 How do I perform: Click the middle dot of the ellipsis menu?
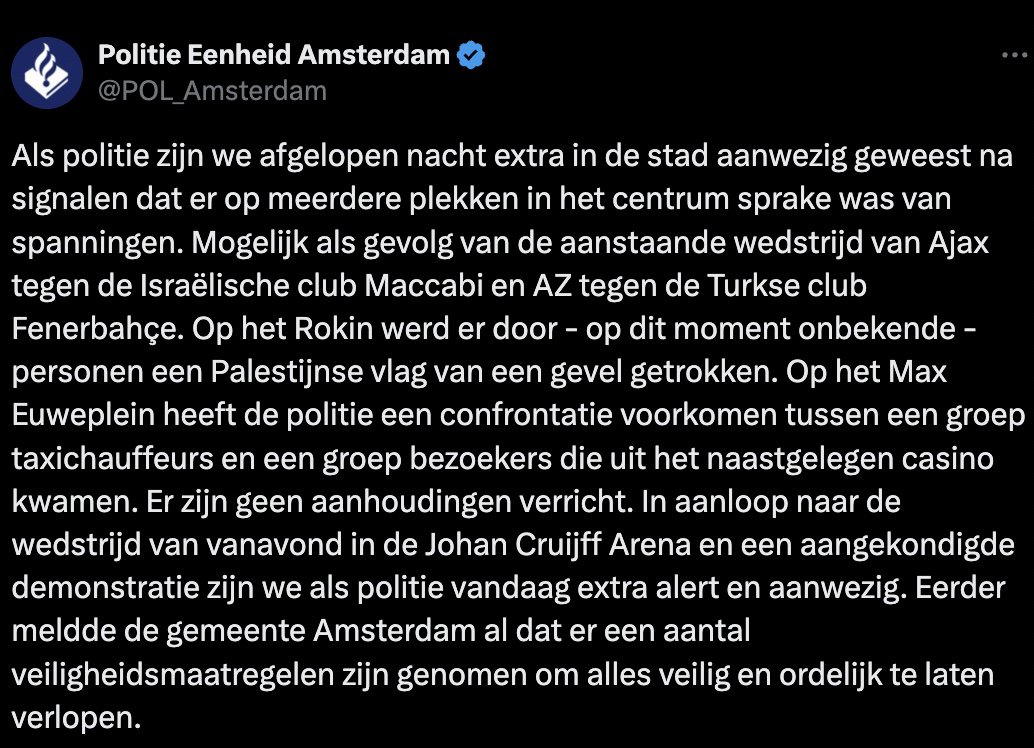click(x=1013, y=55)
